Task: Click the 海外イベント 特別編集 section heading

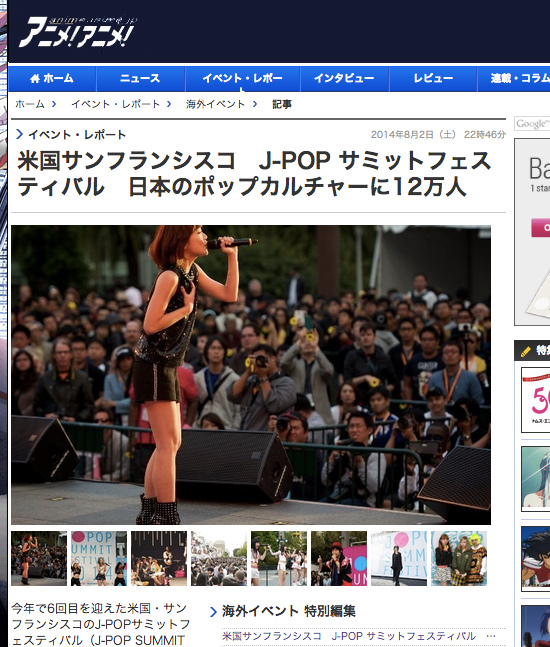Action: point(288,611)
